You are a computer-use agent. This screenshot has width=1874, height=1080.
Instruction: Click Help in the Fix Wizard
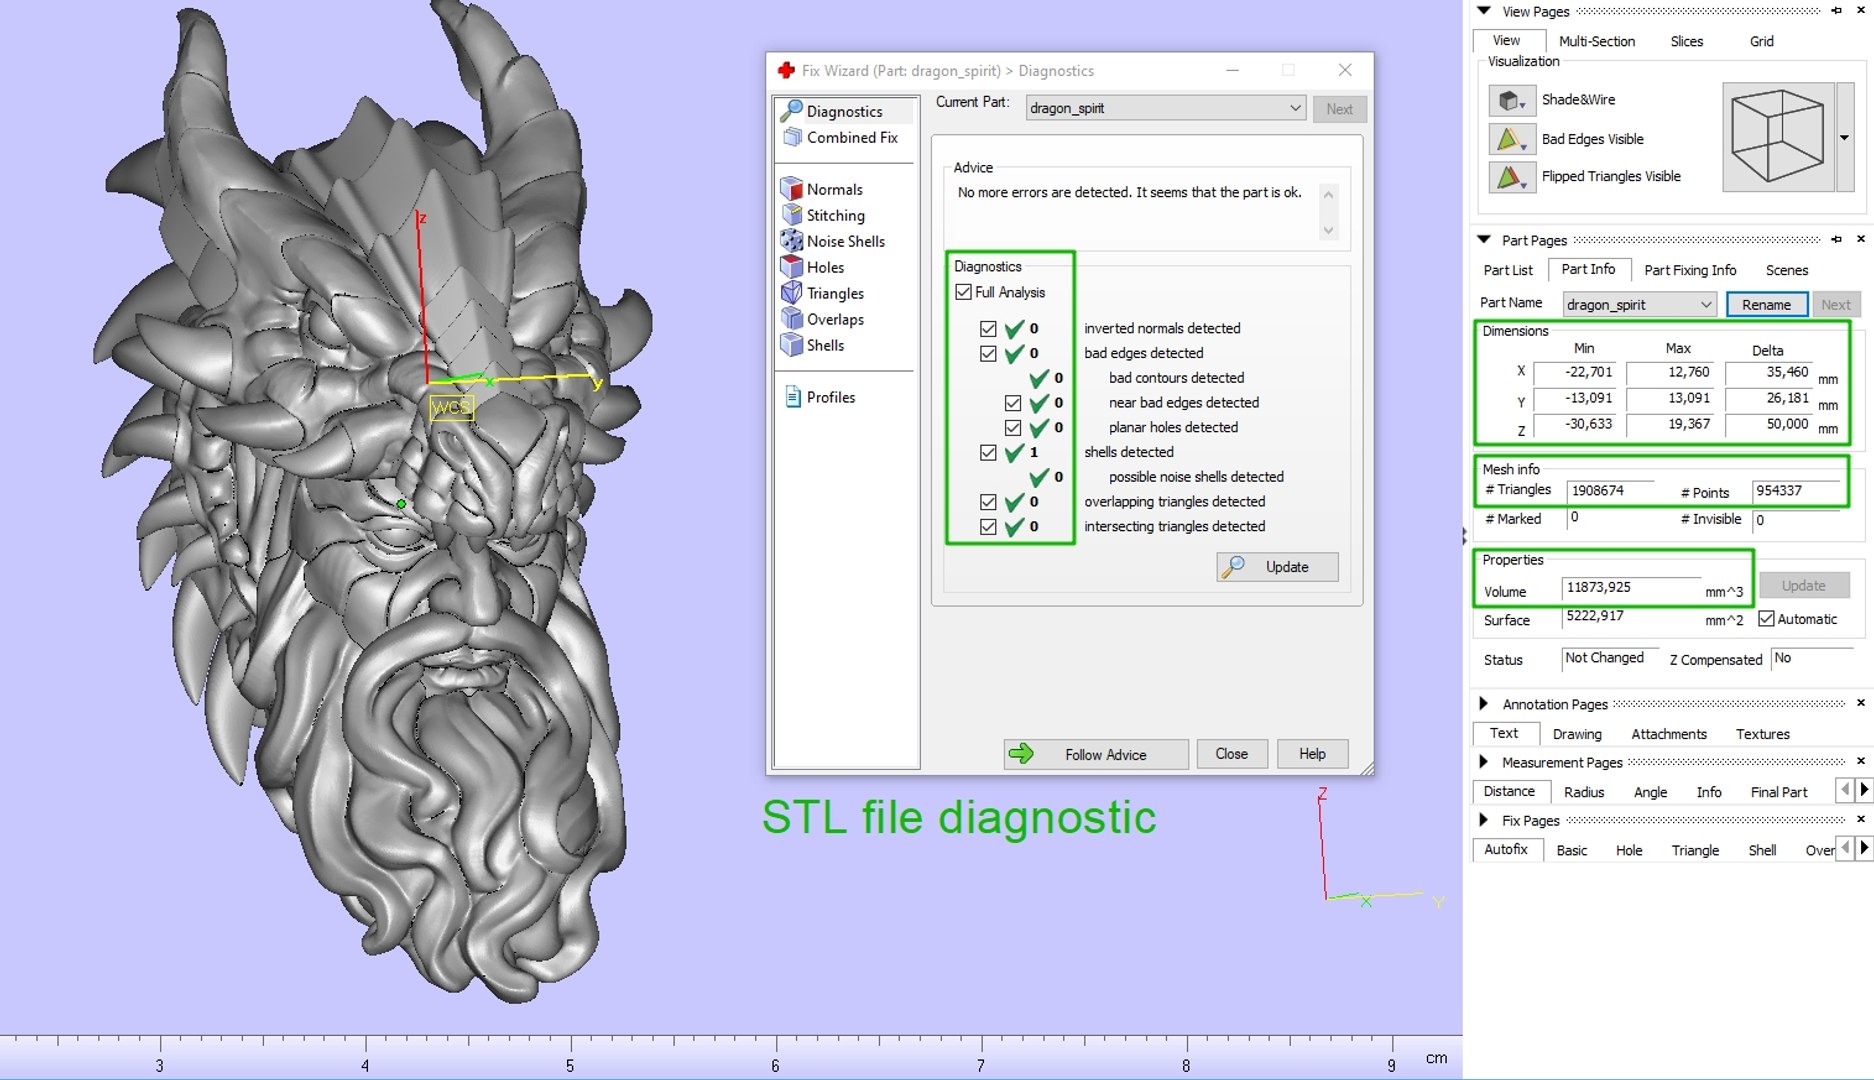[x=1312, y=754]
